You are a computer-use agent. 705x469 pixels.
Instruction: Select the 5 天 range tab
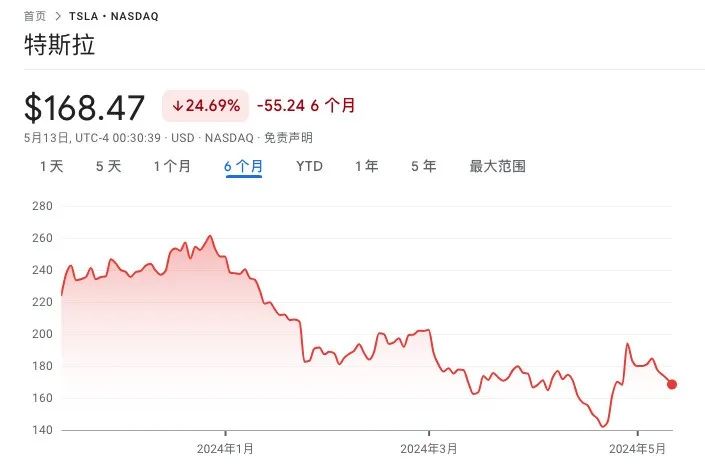(108, 166)
